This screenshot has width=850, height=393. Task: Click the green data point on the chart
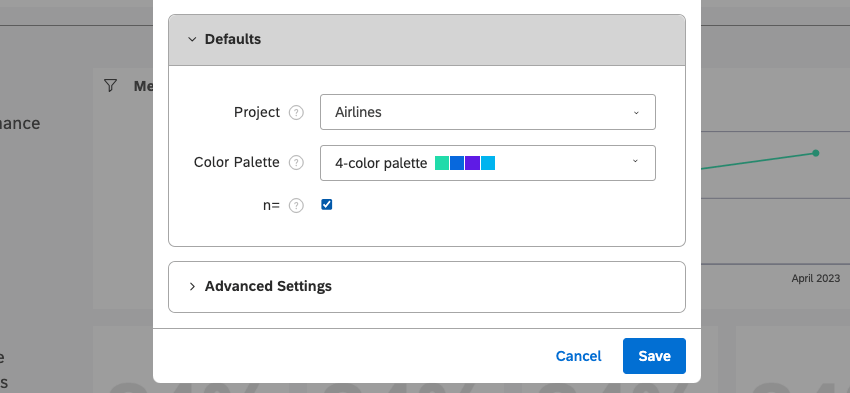816,153
